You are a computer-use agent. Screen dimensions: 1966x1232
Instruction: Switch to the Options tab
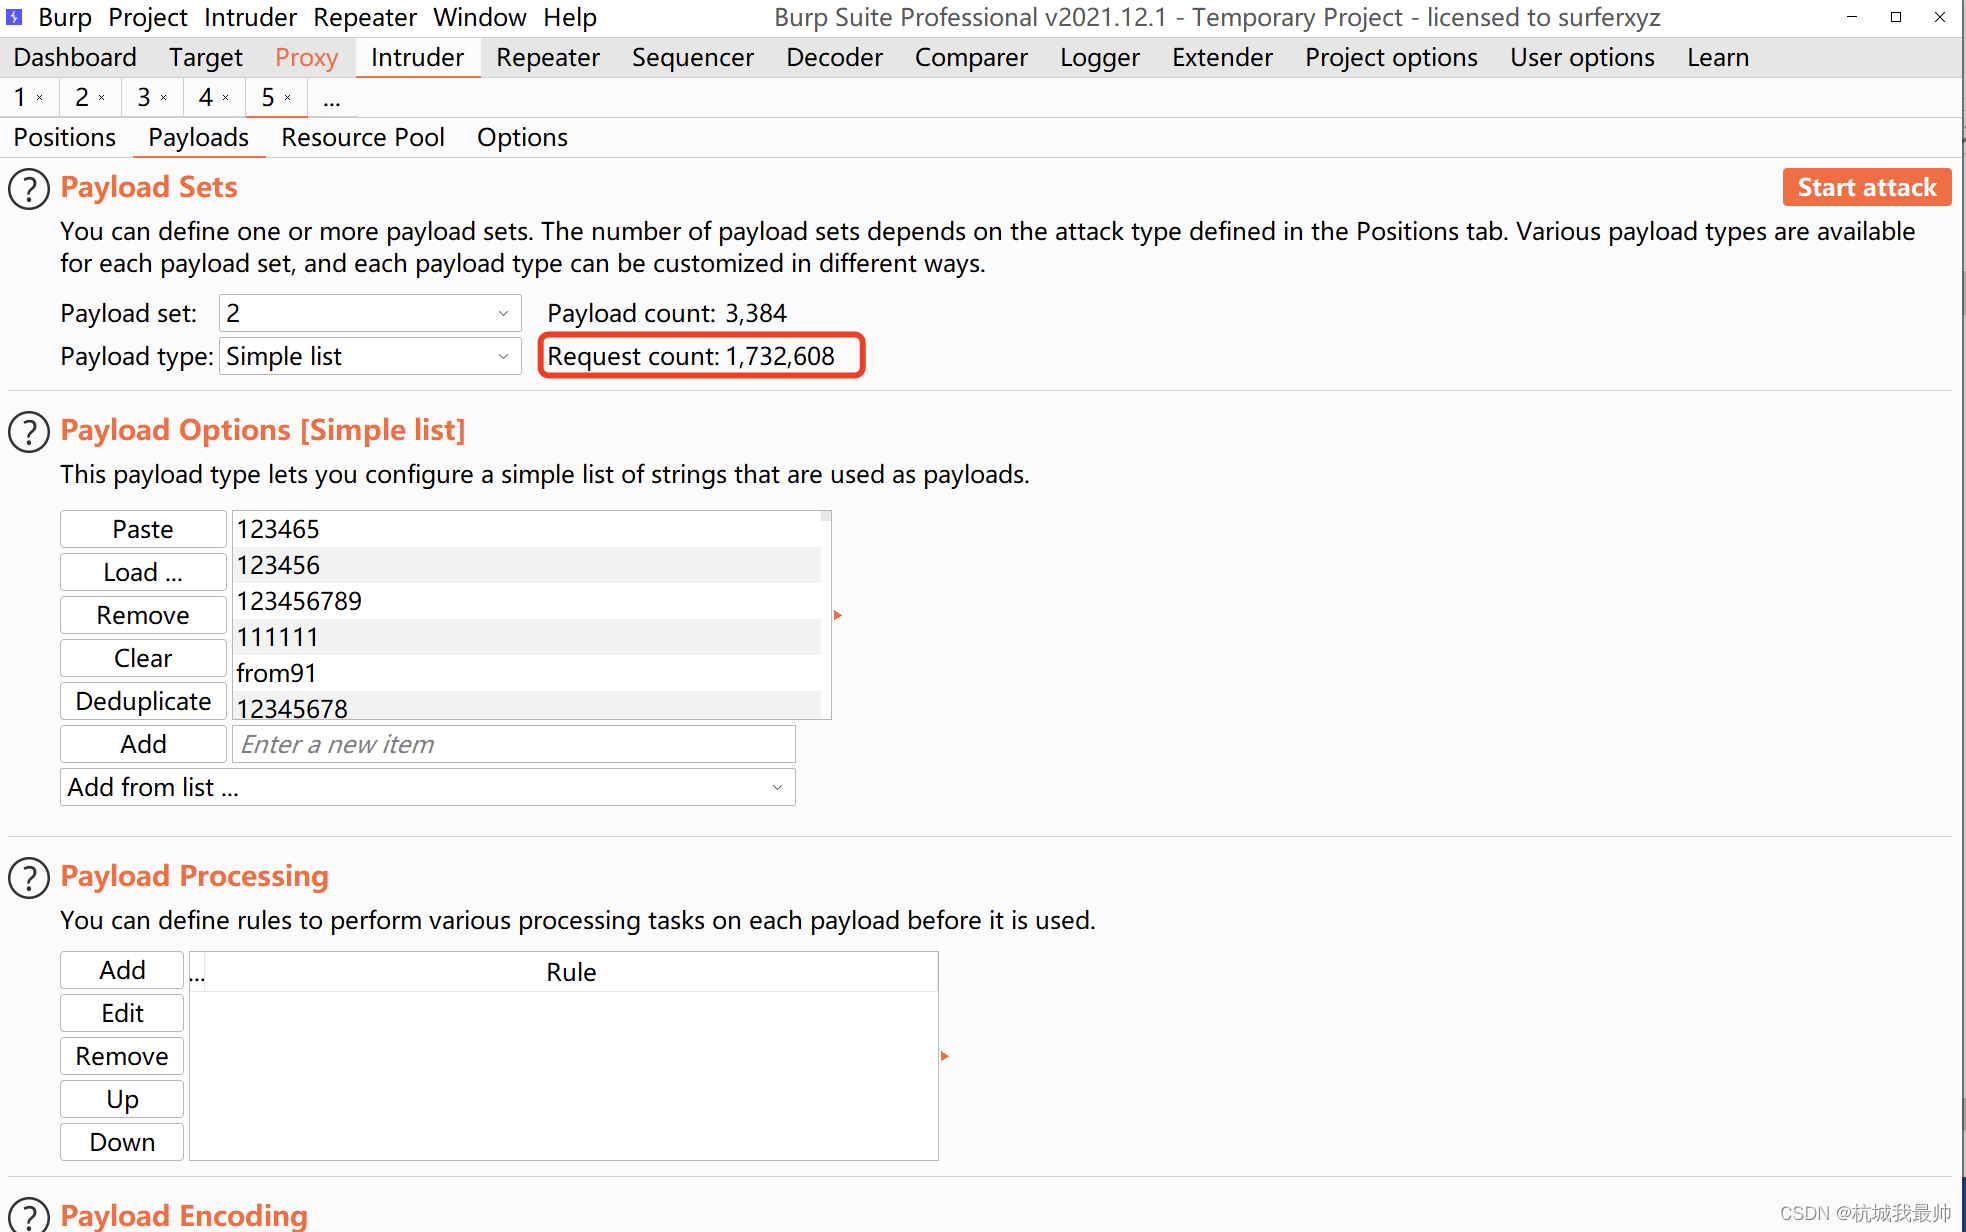(x=522, y=136)
